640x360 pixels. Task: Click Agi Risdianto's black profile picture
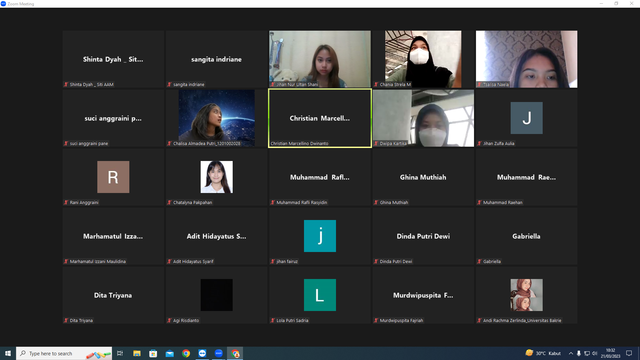(x=217, y=295)
